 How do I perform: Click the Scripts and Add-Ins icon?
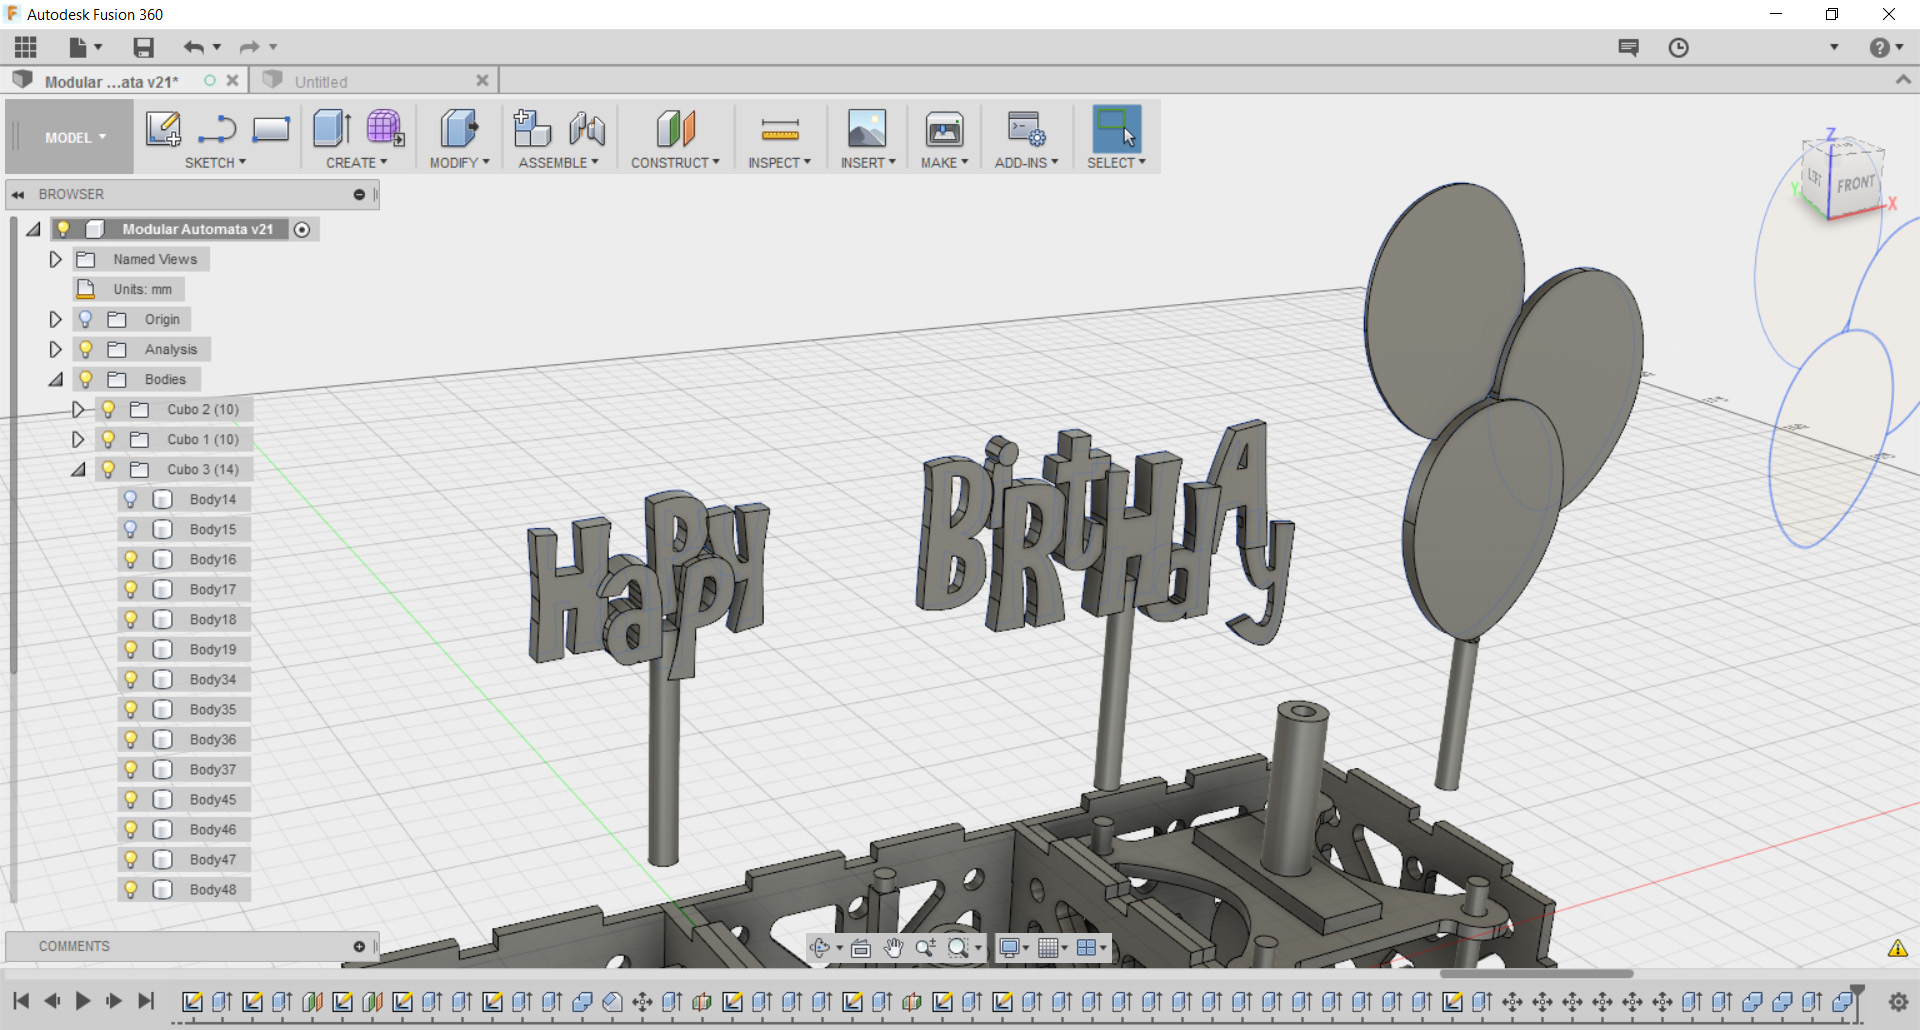[x=1025, y=129]
